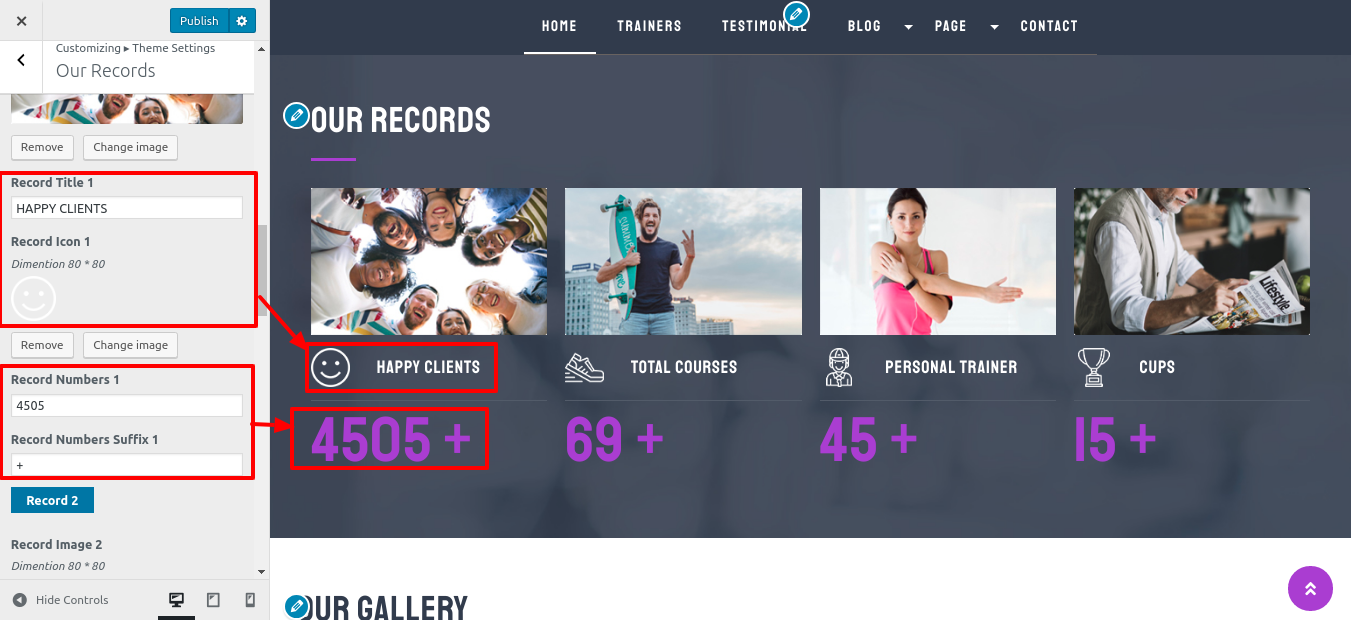1351x620 pixels.
Task: Switch to tablet preview icon
Action: pyautogui.click(x=213, y=600)
